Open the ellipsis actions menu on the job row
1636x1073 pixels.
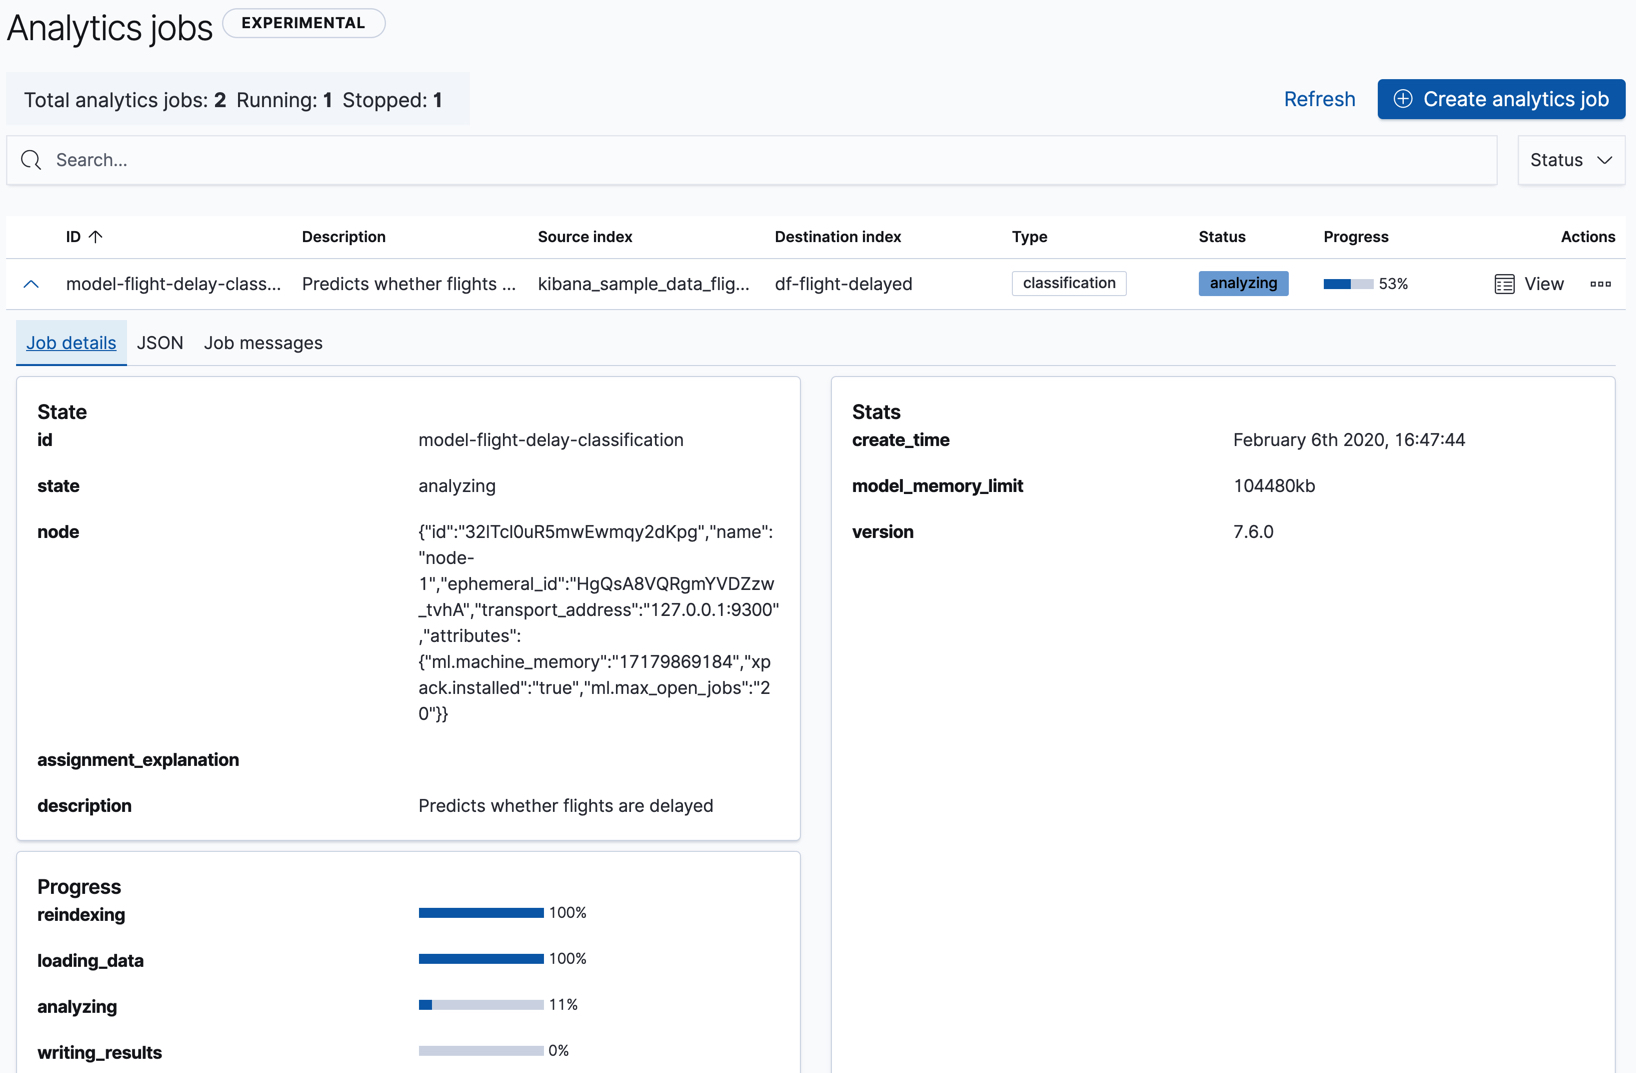coord(1600,284)
